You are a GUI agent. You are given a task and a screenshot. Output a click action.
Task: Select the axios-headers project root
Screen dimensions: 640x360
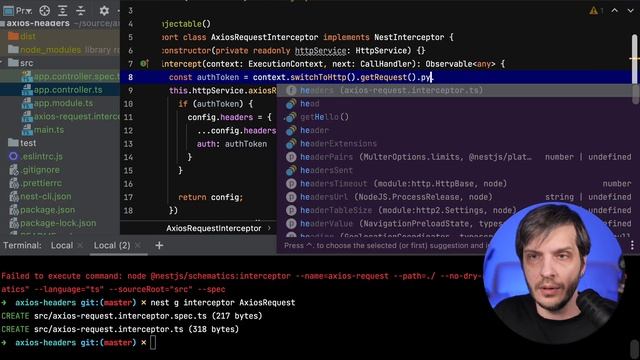click(x=38, y=23)
